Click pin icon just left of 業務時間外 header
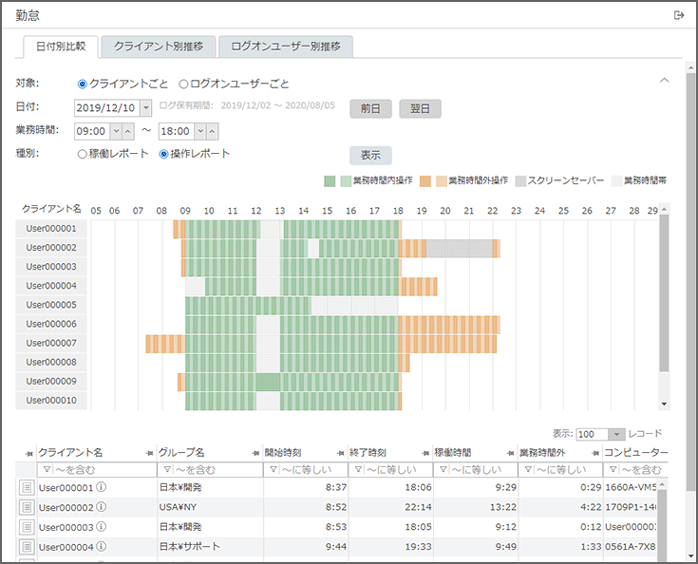 (511, 454)
